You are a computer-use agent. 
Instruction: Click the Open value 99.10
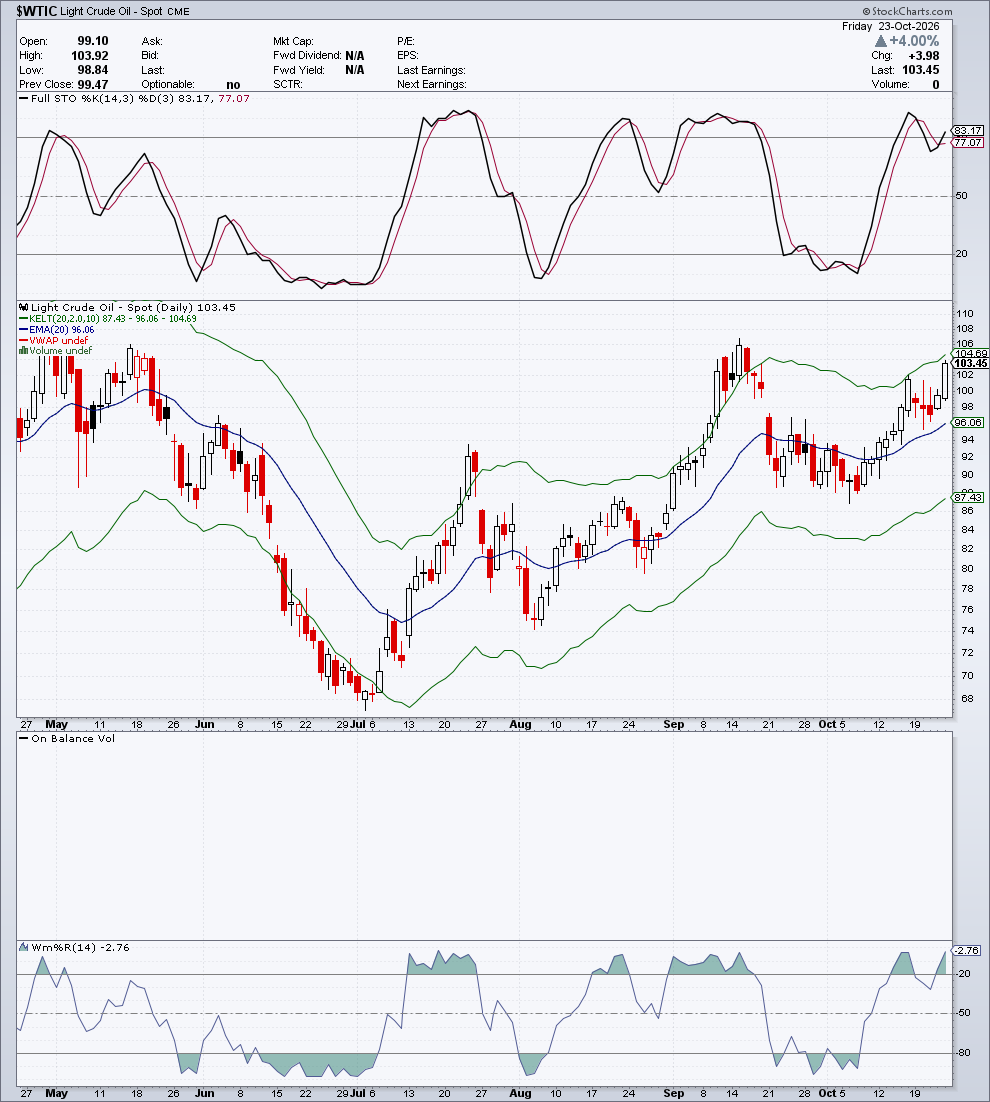(93, 41)
